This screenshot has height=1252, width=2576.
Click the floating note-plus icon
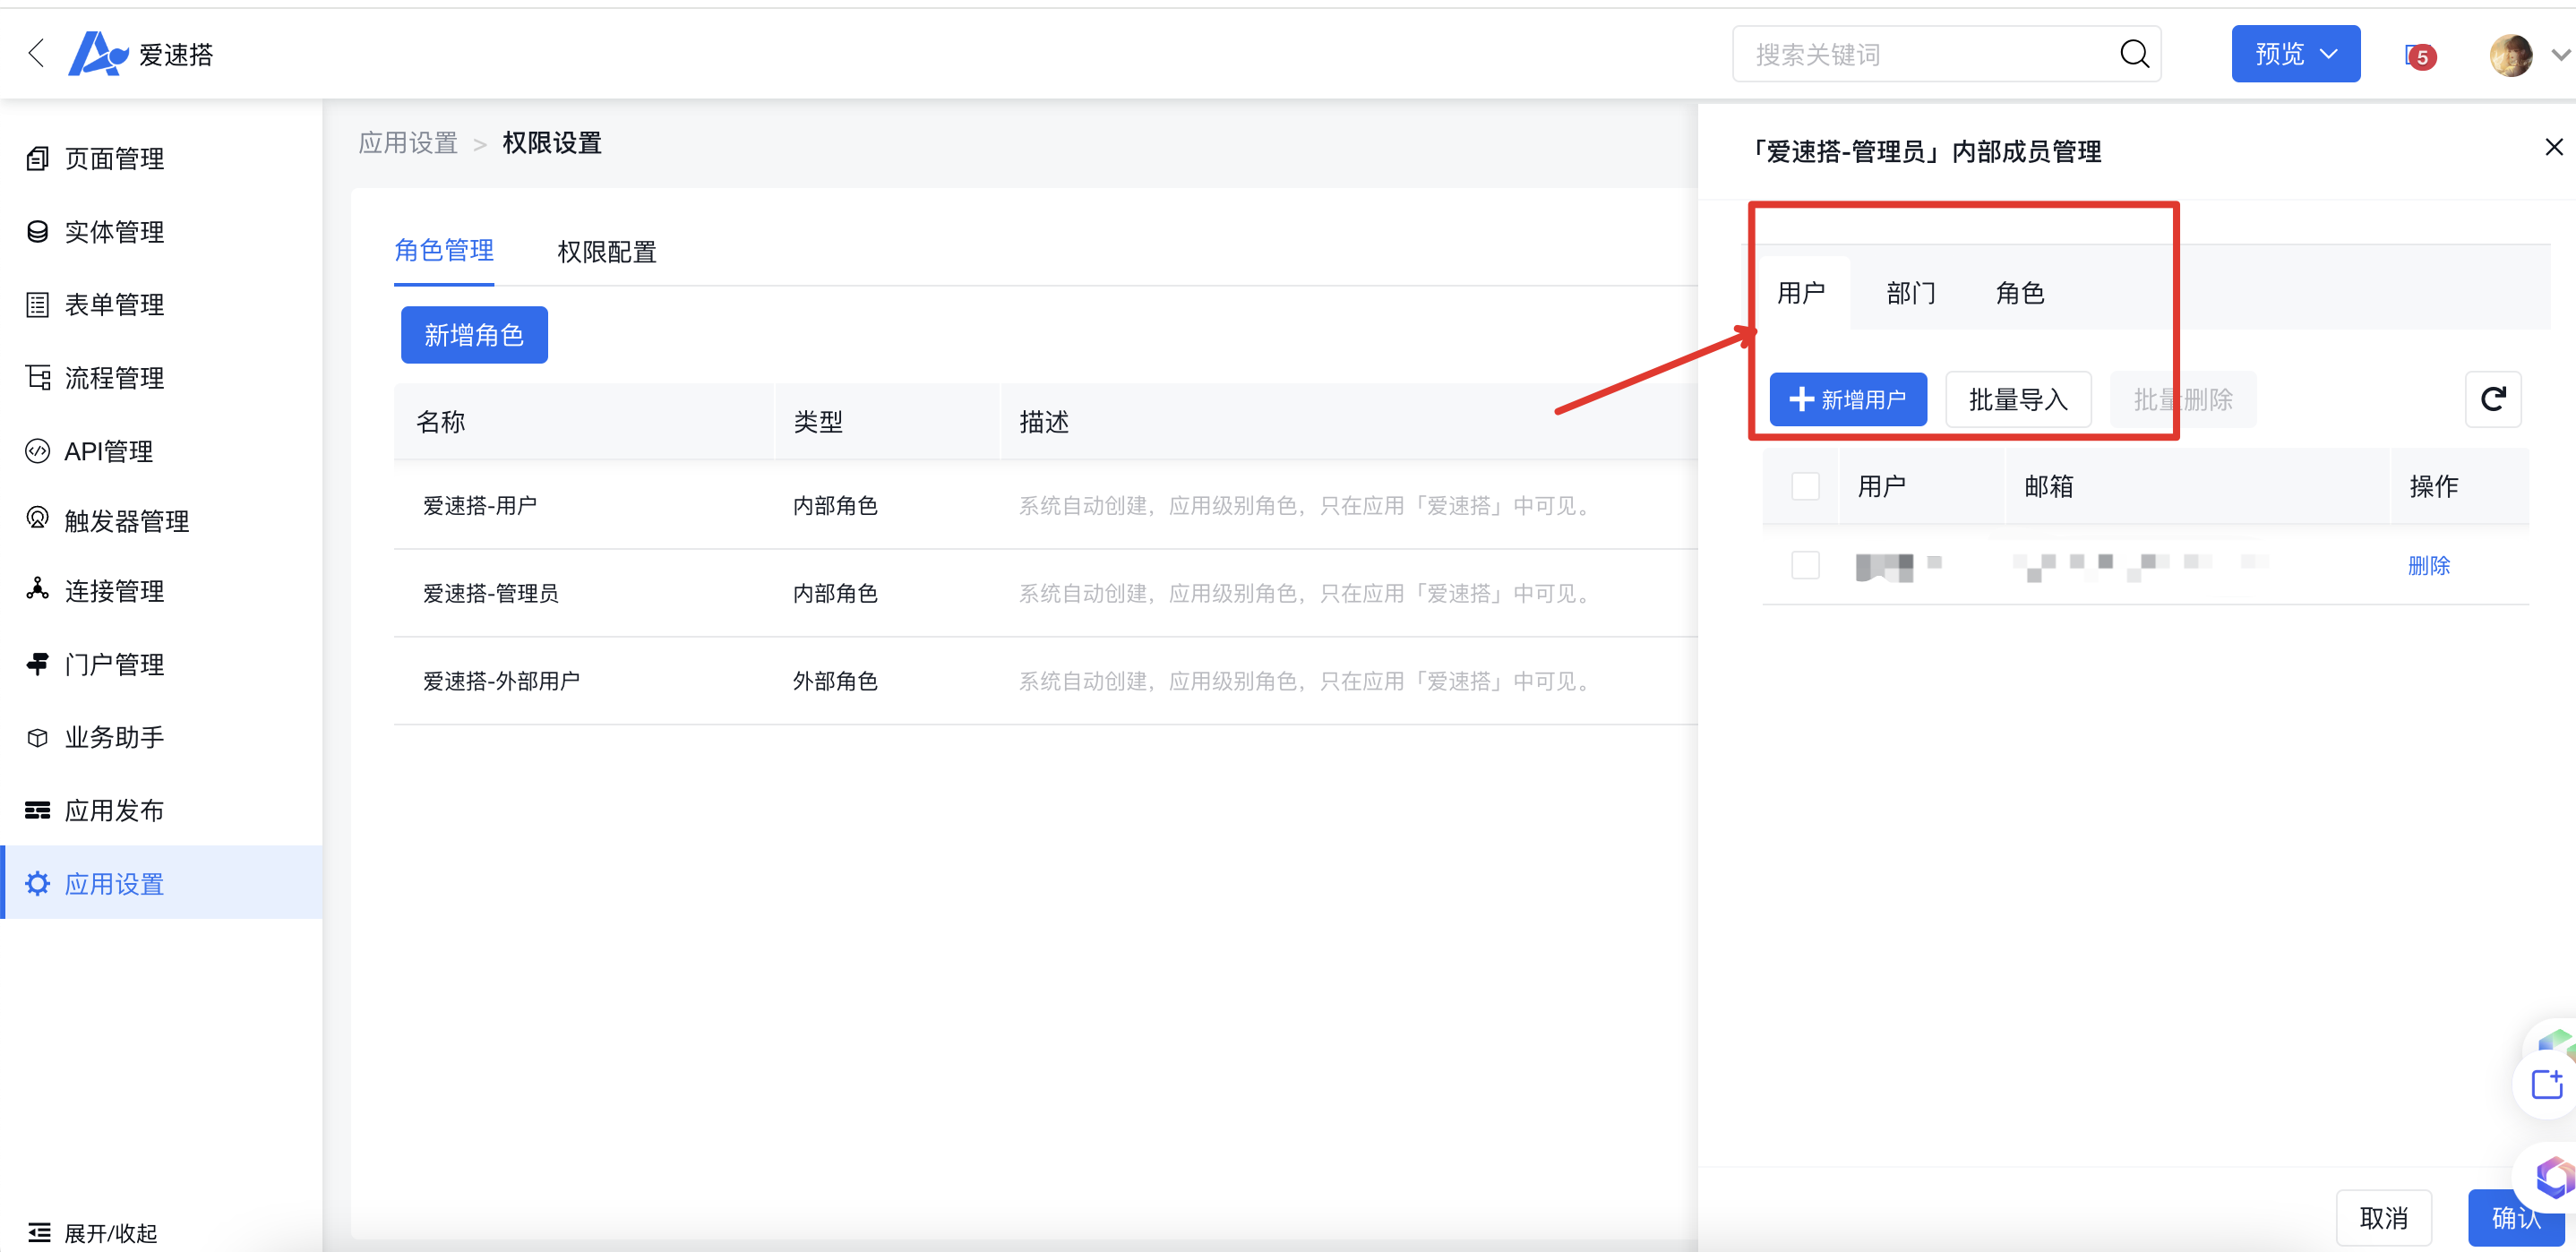[2547, 1084]
